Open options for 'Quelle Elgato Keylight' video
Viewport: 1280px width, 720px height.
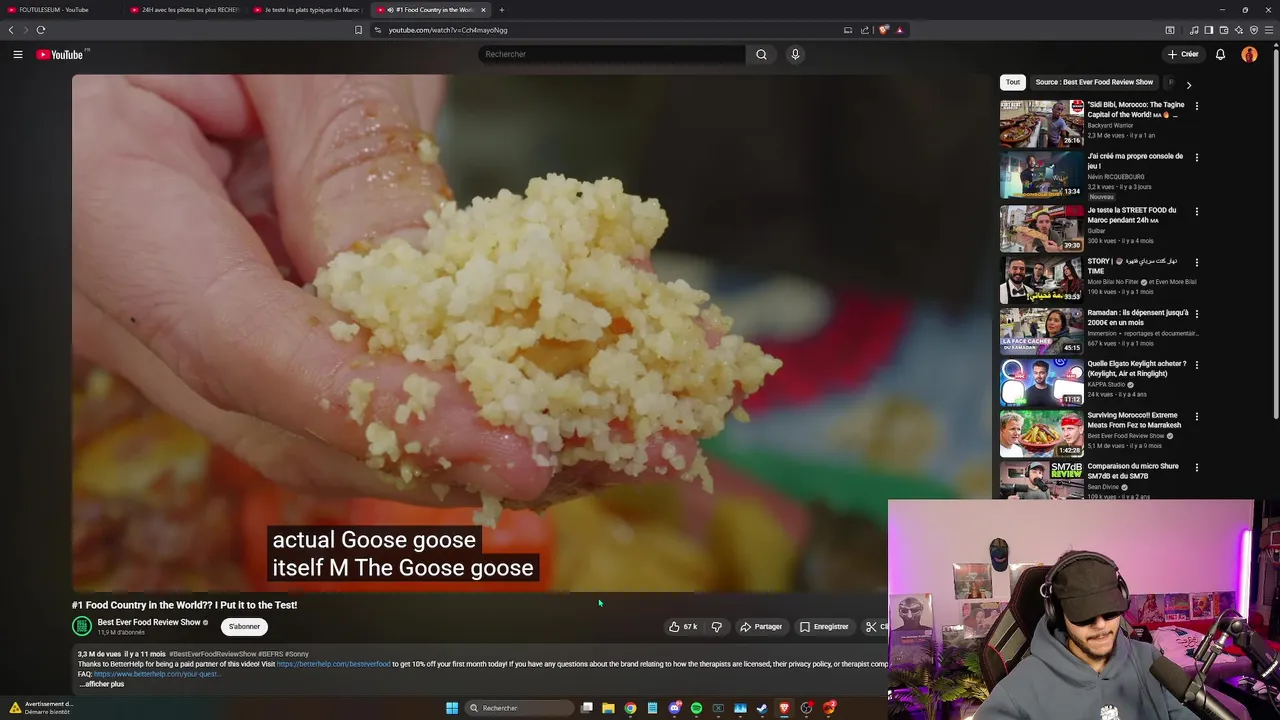(x=1197, y=365)
